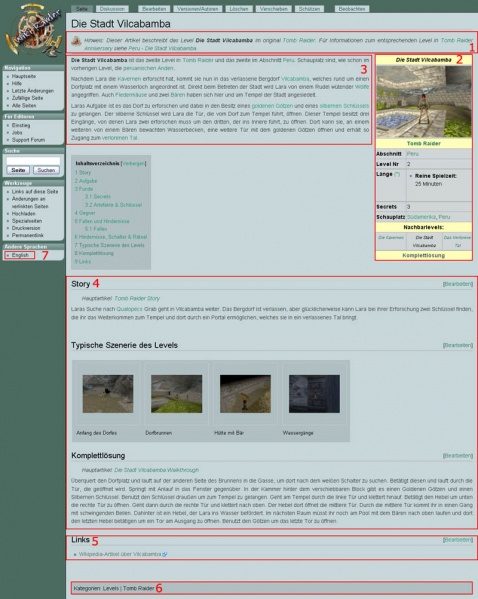Open the Dorfbrunnen gallery thumbnail

click(x=177, y=394)
